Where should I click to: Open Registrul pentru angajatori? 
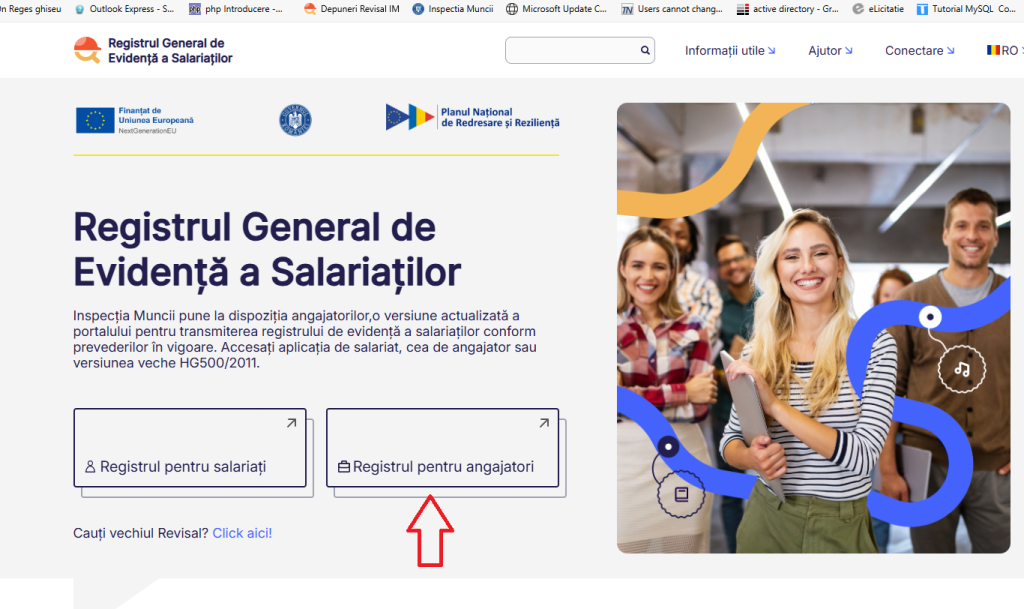[x=442, y=448]
